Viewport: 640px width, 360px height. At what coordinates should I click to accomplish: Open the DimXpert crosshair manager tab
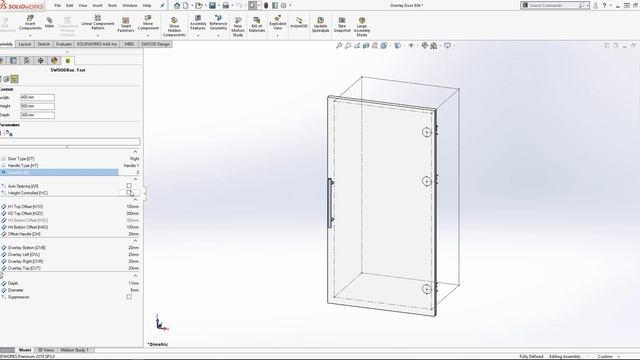point(40,60)
